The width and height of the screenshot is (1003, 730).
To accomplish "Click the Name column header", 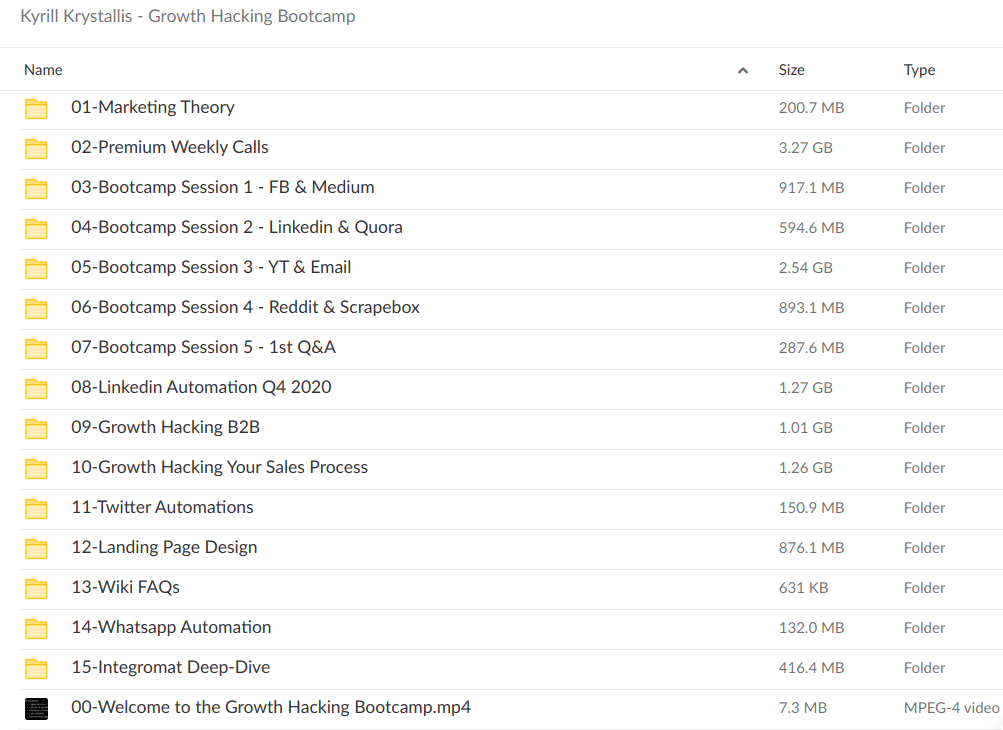I will click(43, 70).
